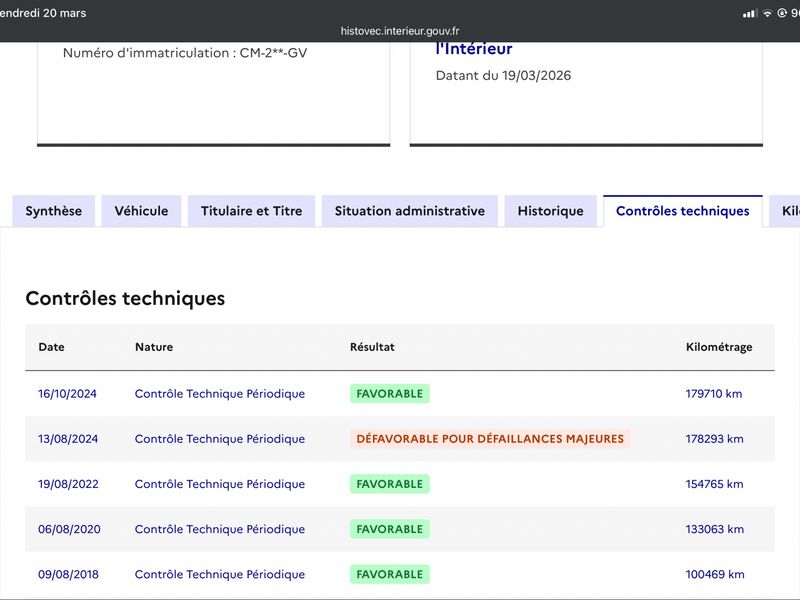Click the Date column header
The image size is (800, 600).
coord(52,347)
